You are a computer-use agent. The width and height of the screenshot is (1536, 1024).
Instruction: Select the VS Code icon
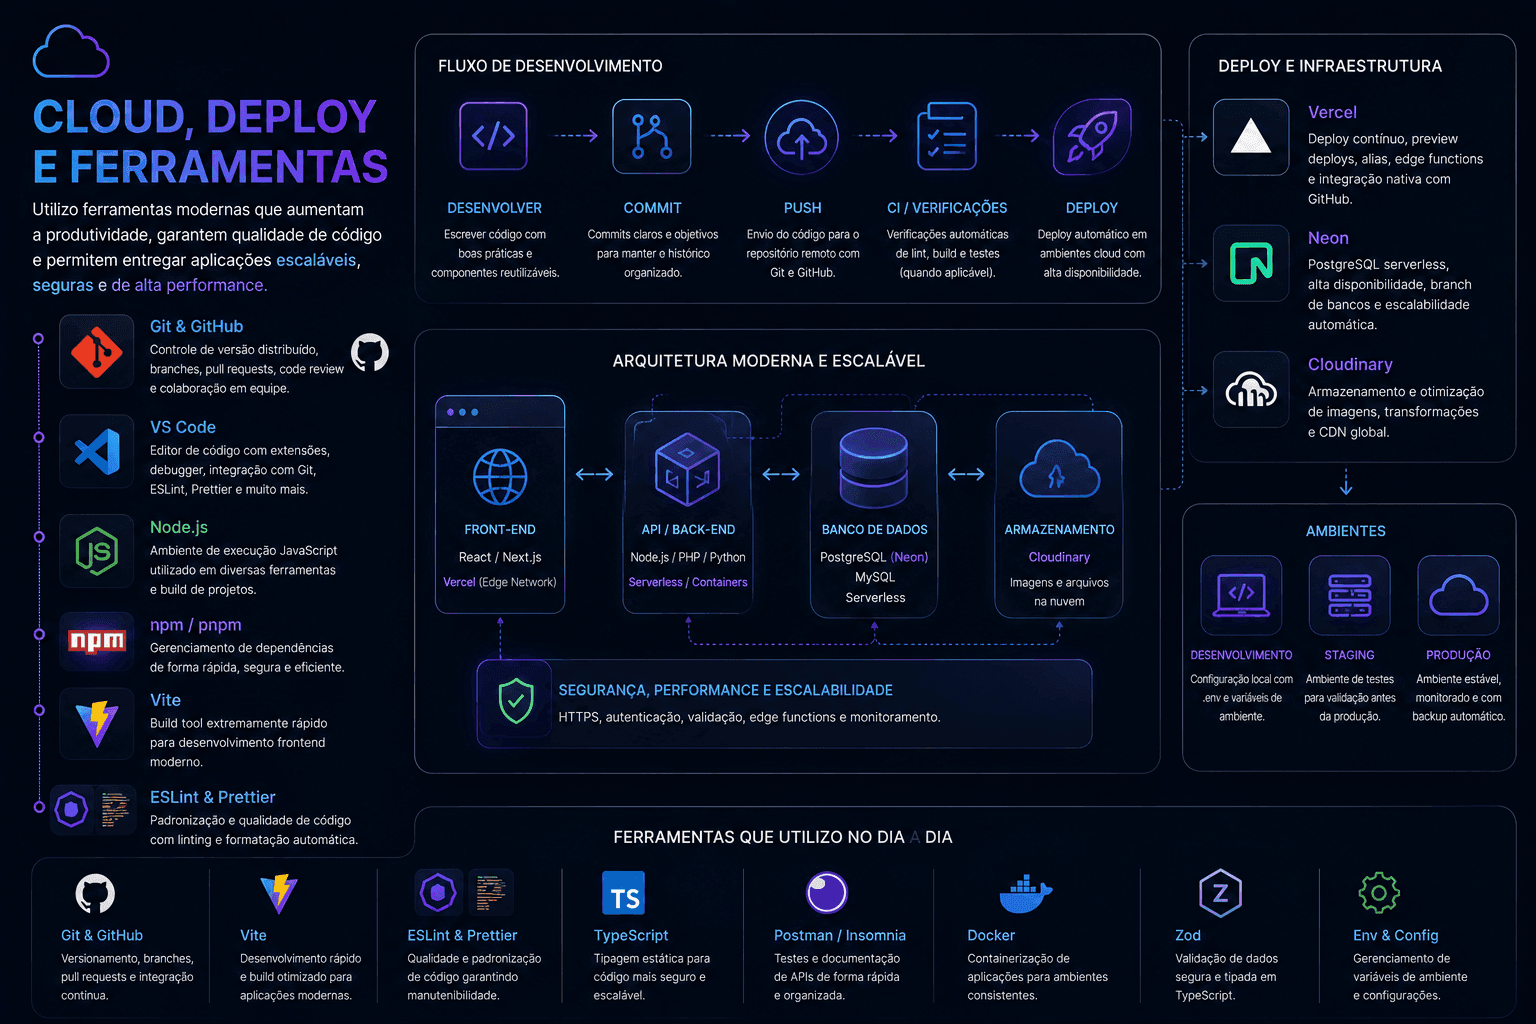pos(97,451)
